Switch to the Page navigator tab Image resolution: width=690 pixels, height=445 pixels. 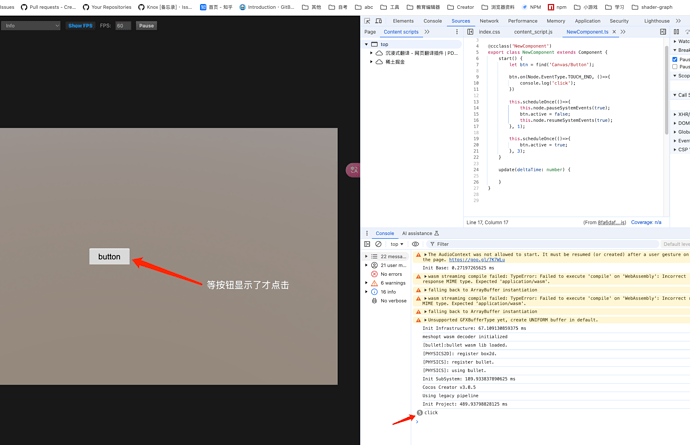370,32
